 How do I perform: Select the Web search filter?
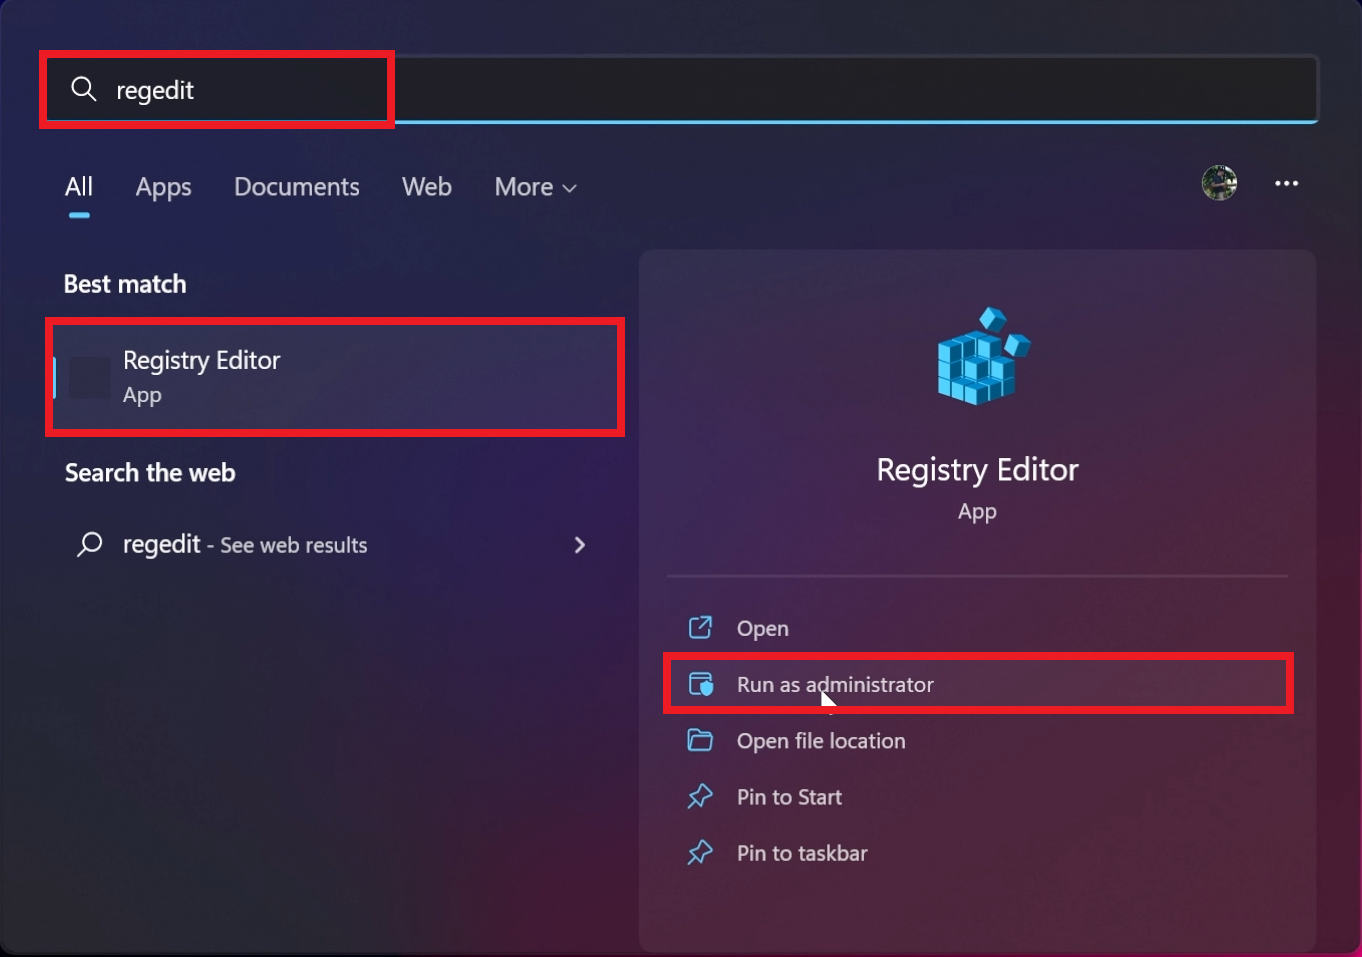point(427,187)
